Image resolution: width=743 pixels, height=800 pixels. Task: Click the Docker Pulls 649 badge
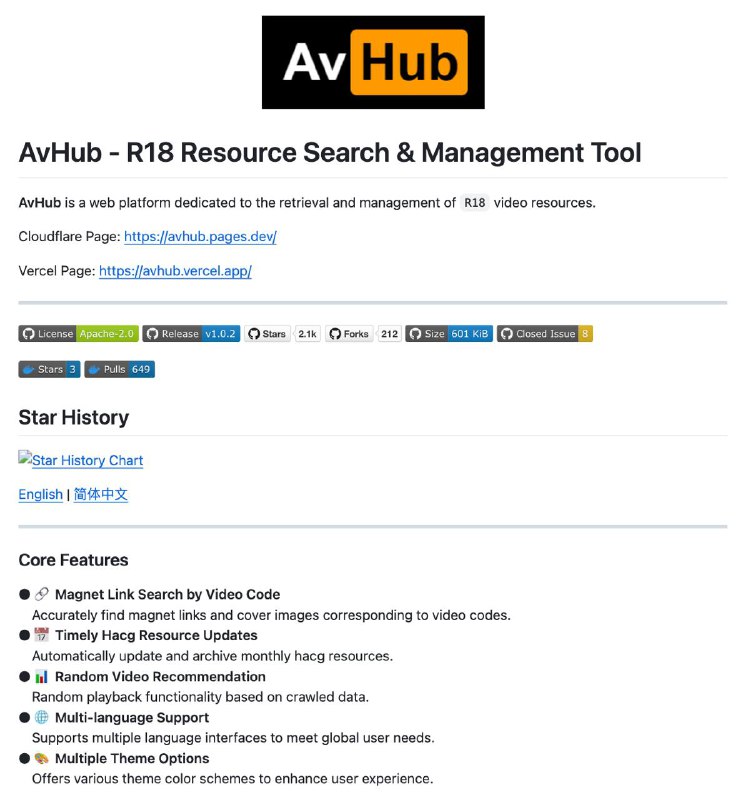tap(119, 369)
